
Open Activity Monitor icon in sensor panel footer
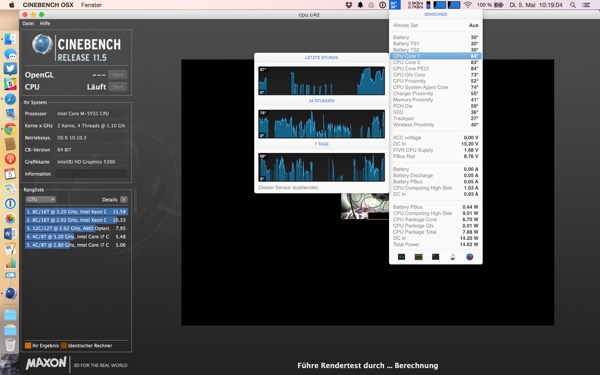pos(401,257)
